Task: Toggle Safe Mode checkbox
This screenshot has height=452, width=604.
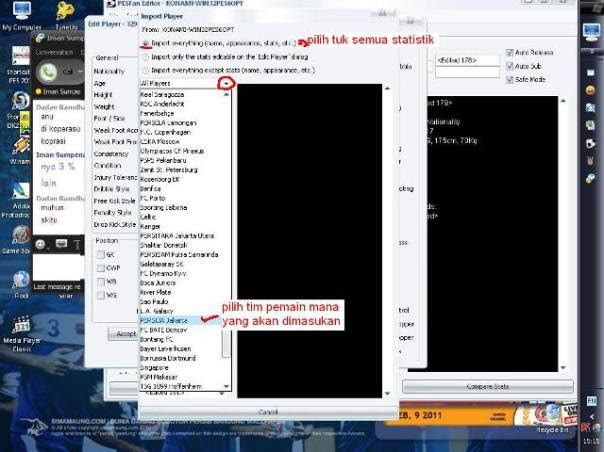Action: (x=510, y=80)
